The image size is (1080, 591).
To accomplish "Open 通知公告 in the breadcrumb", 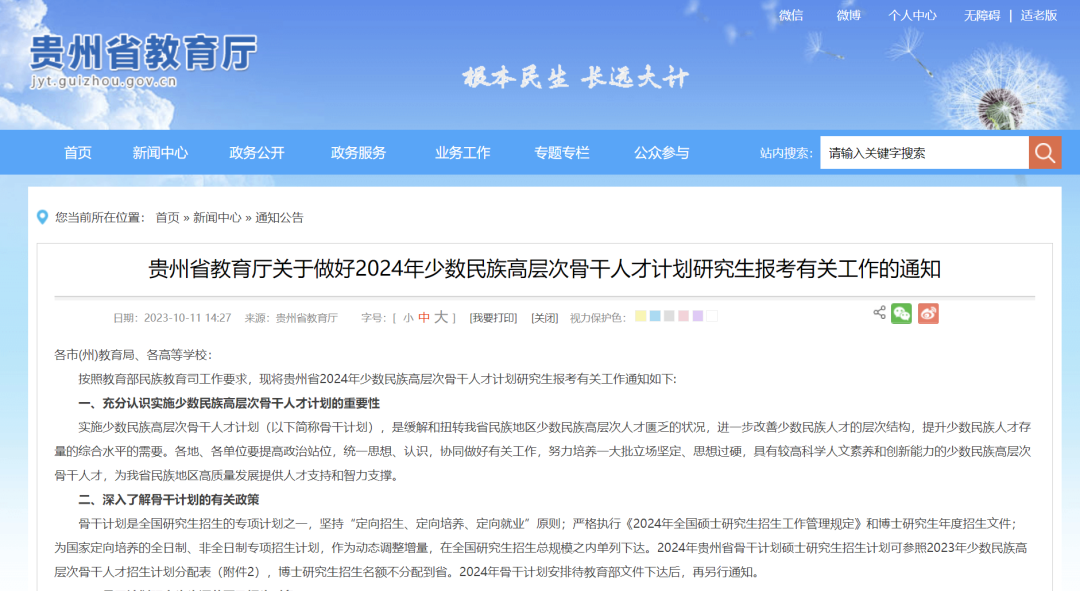I will click(x=279, y=217).
